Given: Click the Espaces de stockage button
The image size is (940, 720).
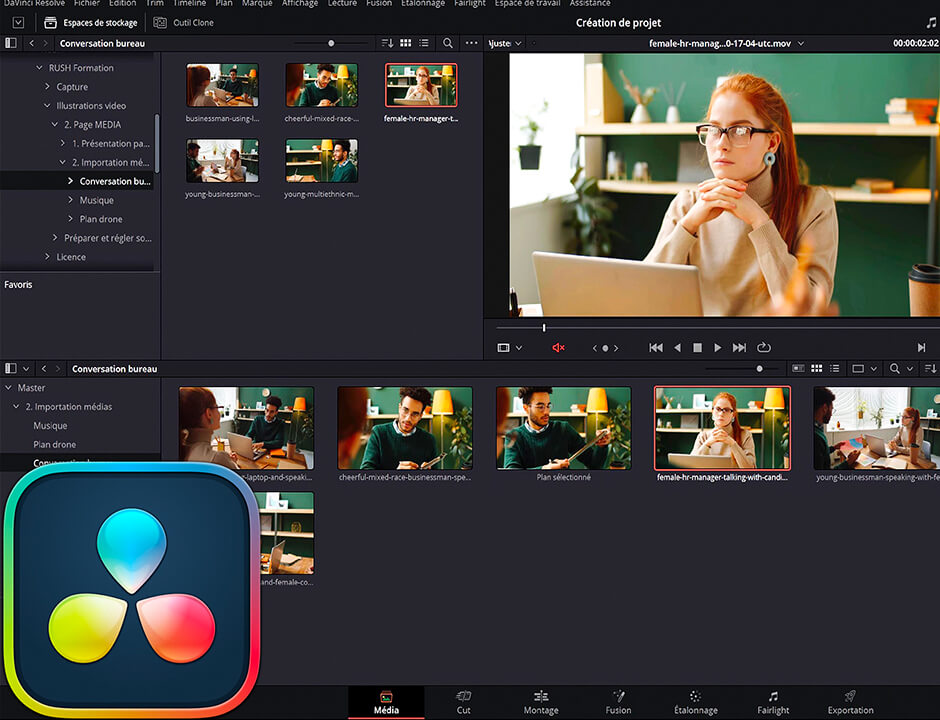Looking at the screenshot, I should click(91, 22).
